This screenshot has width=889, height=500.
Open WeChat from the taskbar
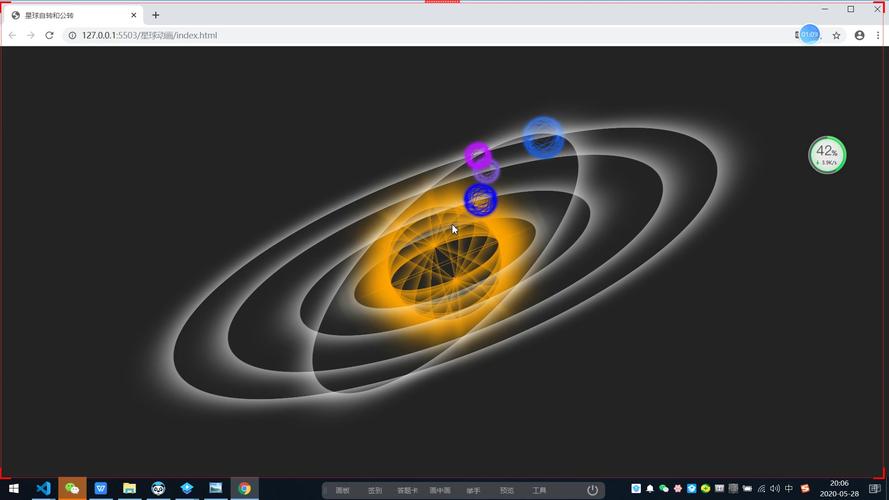tap(72, 489)
